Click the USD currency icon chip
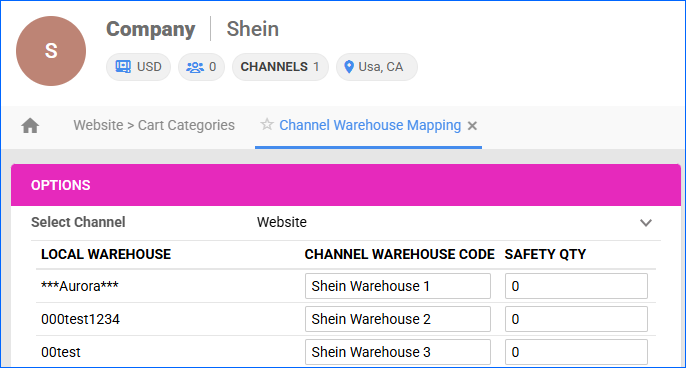This screenshot has width=686, height=368. coord(138,67)
